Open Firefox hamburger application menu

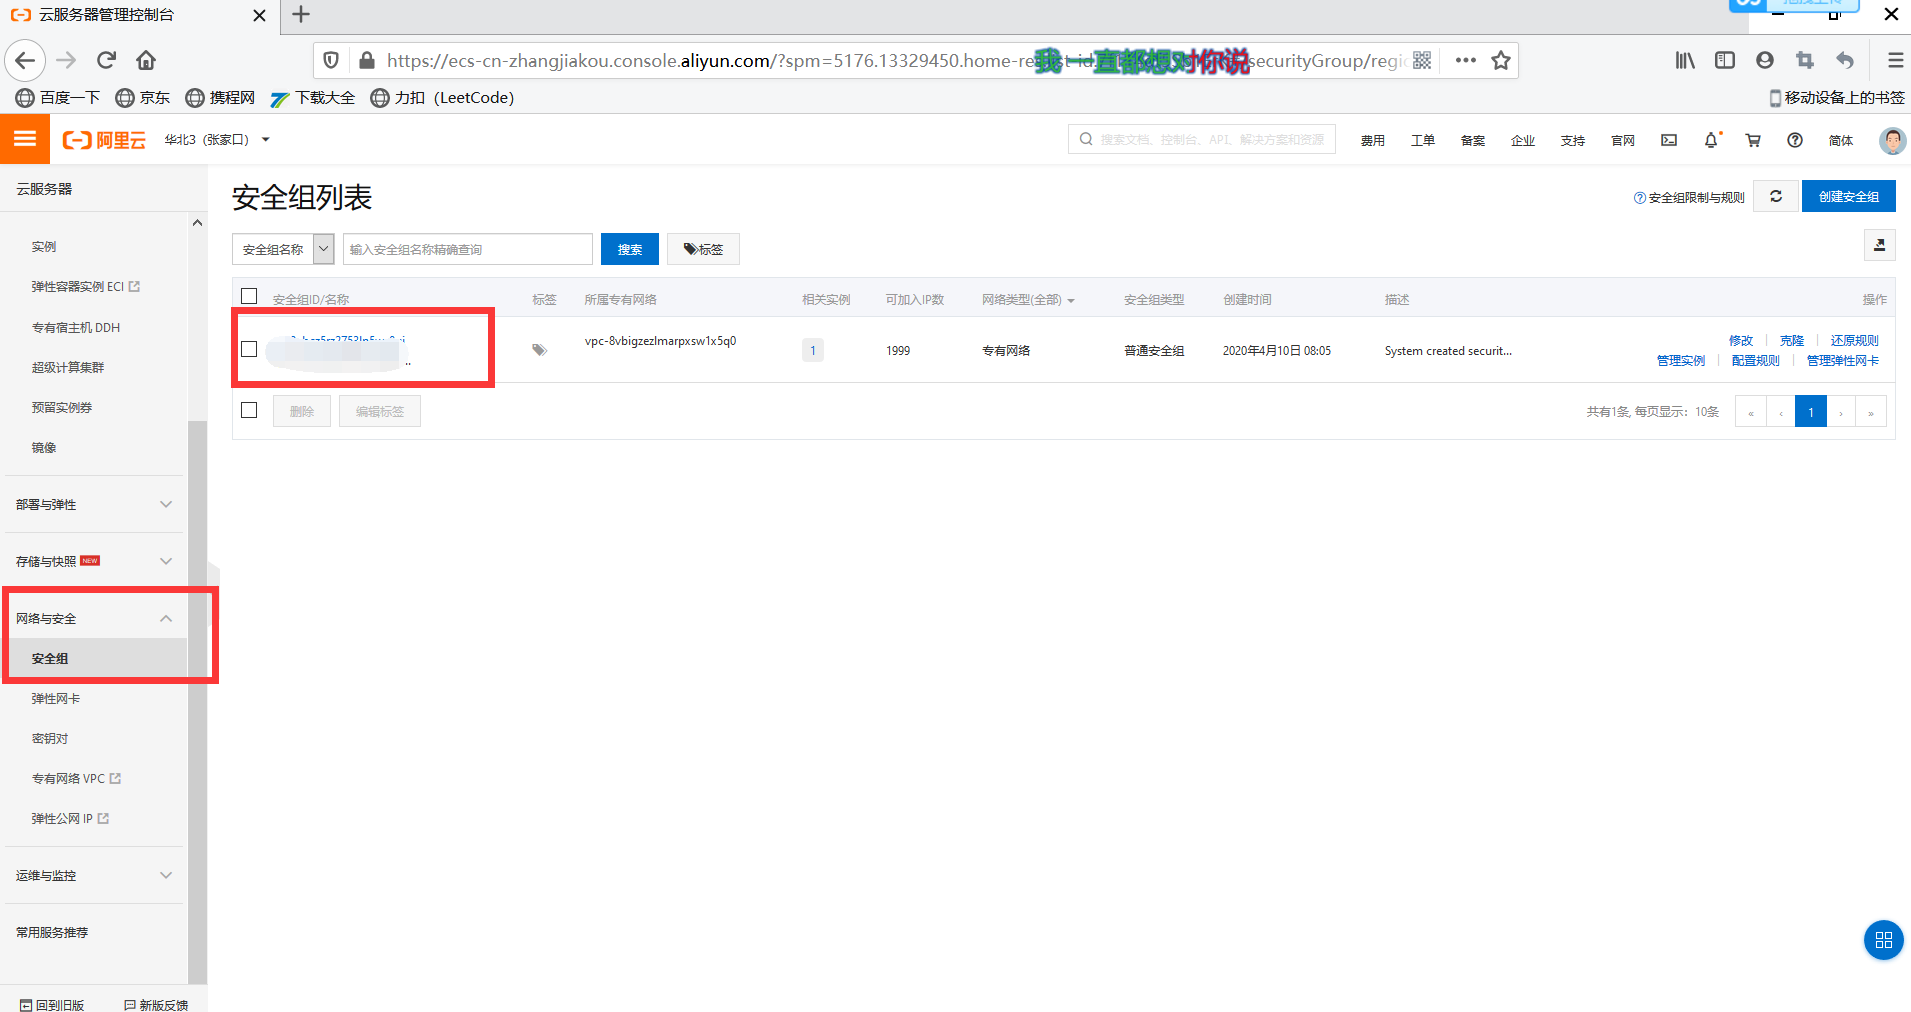tap(1894, 60)
